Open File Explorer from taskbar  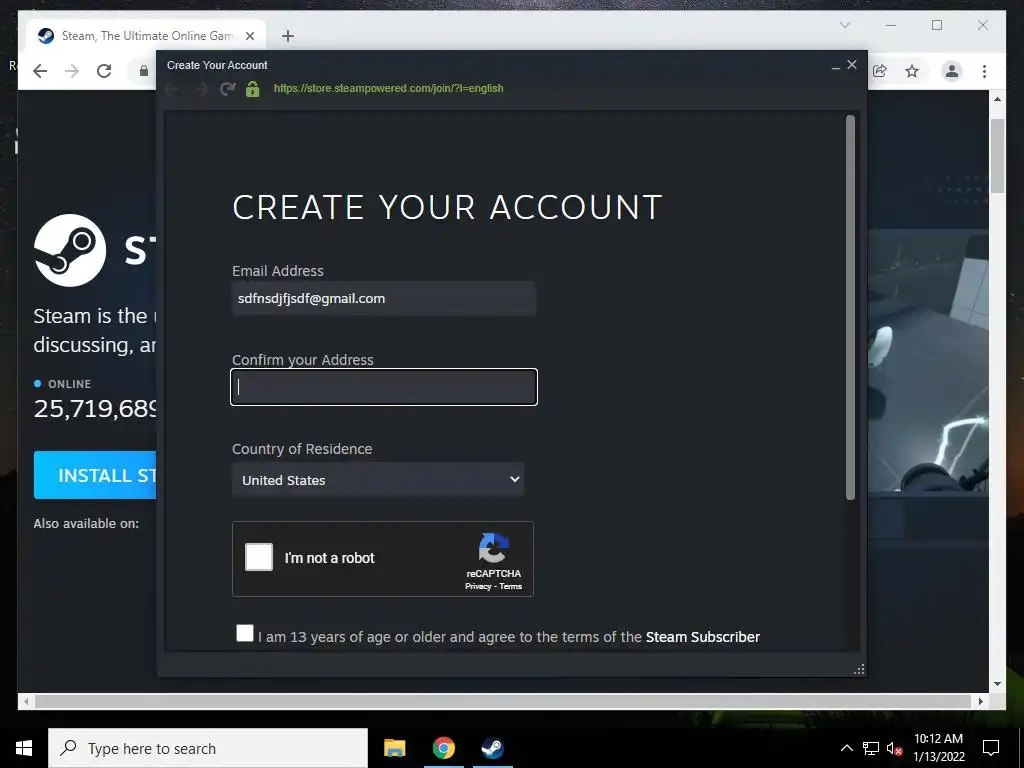pos(394,748)
